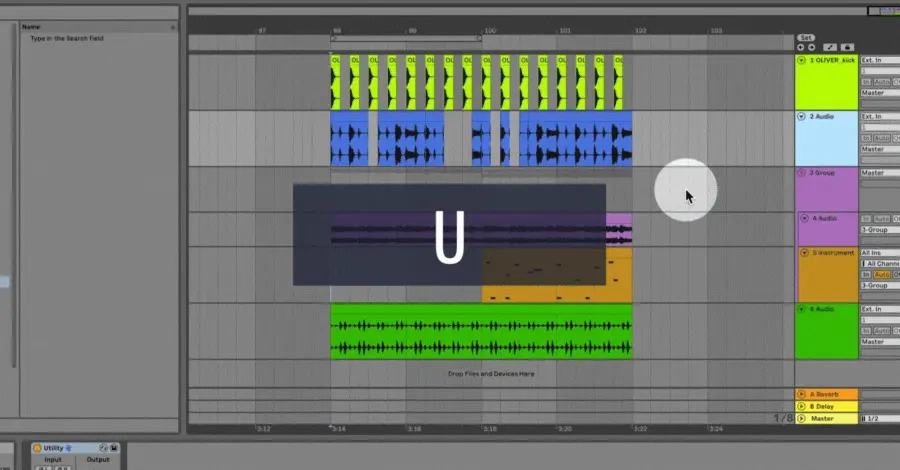Select the green clip on 6 Audio track
Image resolution: width=900 pixels, height=470 pixels.
click(481, 331)
